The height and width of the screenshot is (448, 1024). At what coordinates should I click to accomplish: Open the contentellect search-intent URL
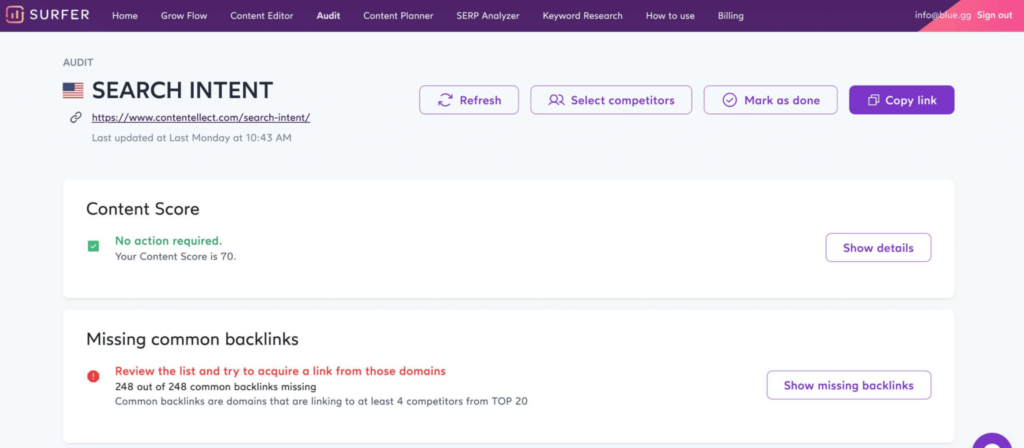(200, 118)
